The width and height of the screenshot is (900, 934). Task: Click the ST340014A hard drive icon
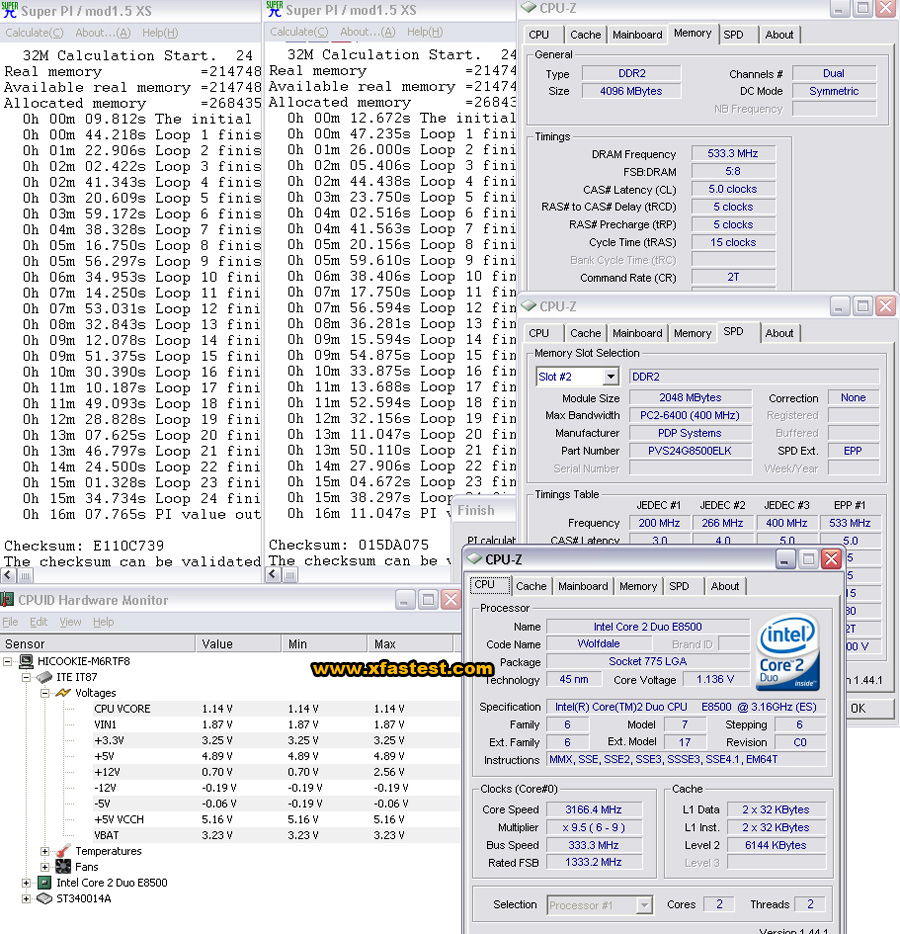point(45,899)
